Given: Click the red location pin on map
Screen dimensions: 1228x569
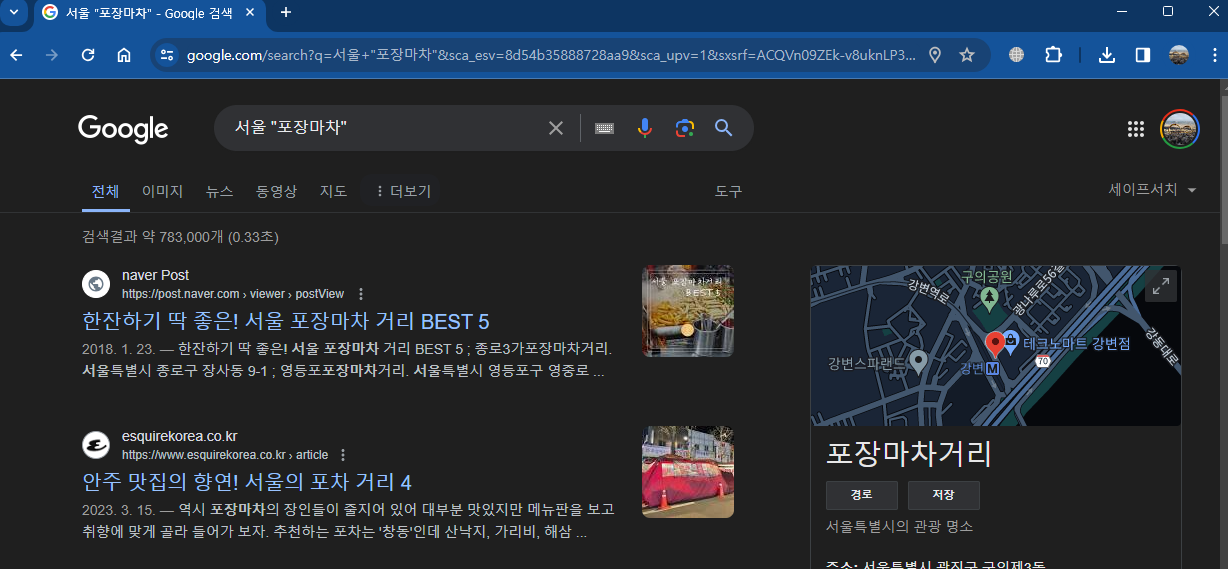Looking at the screenshot, I should click(994, 345).
